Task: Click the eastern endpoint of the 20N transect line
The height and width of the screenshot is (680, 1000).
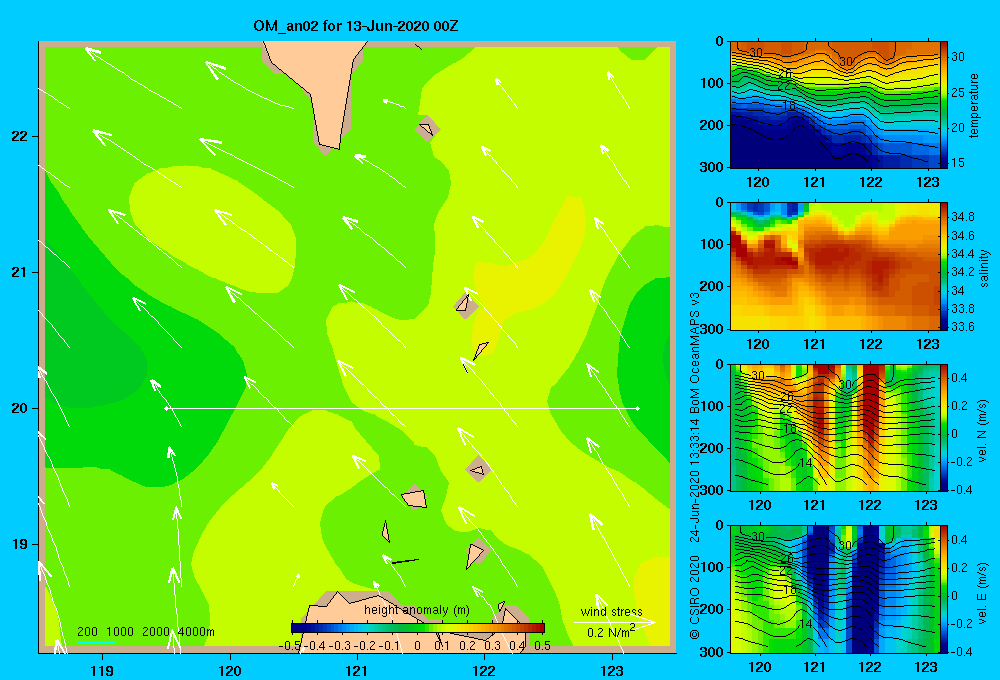Action: click(x=637, y=408)
